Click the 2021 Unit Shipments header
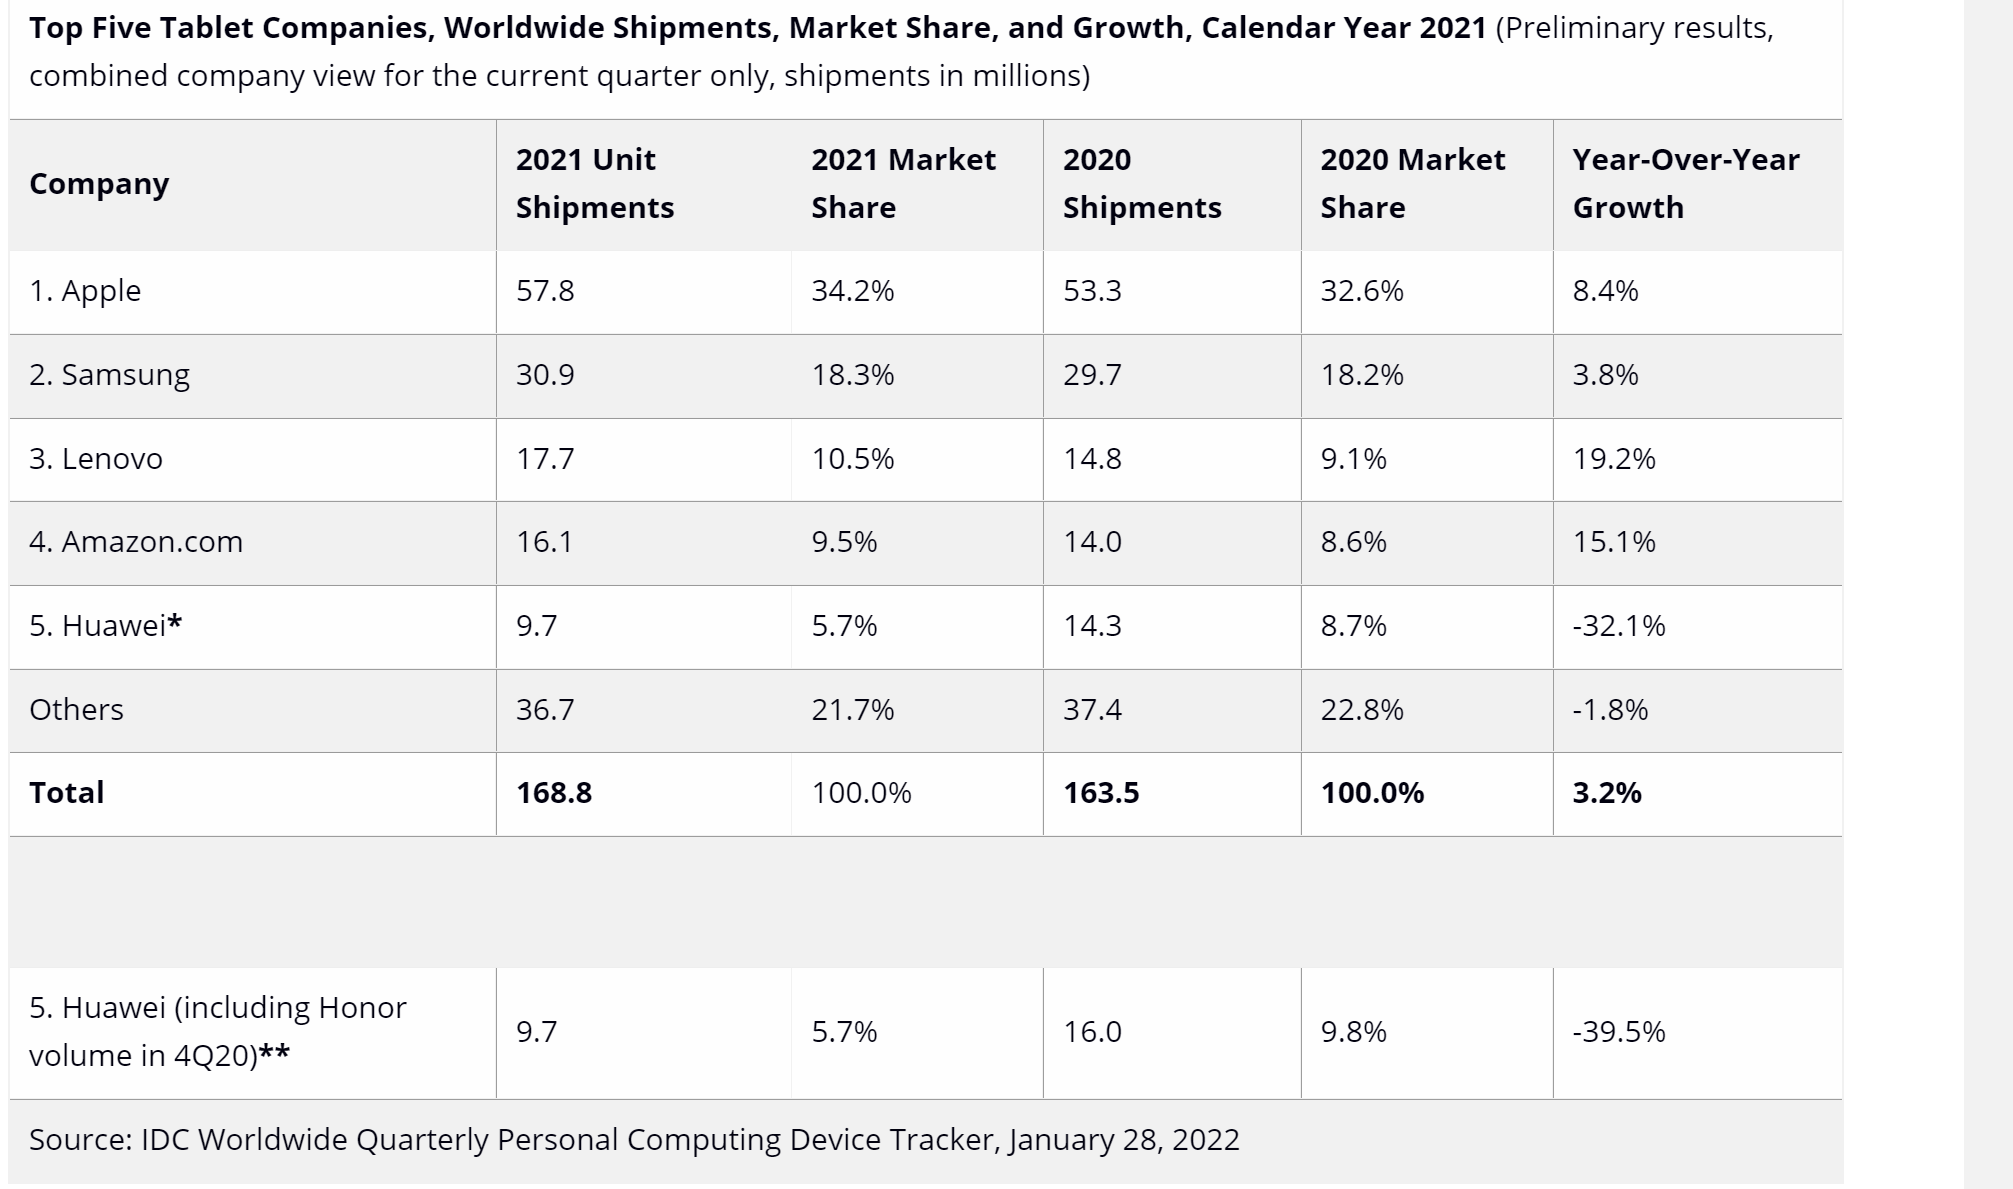 point(594,184)
